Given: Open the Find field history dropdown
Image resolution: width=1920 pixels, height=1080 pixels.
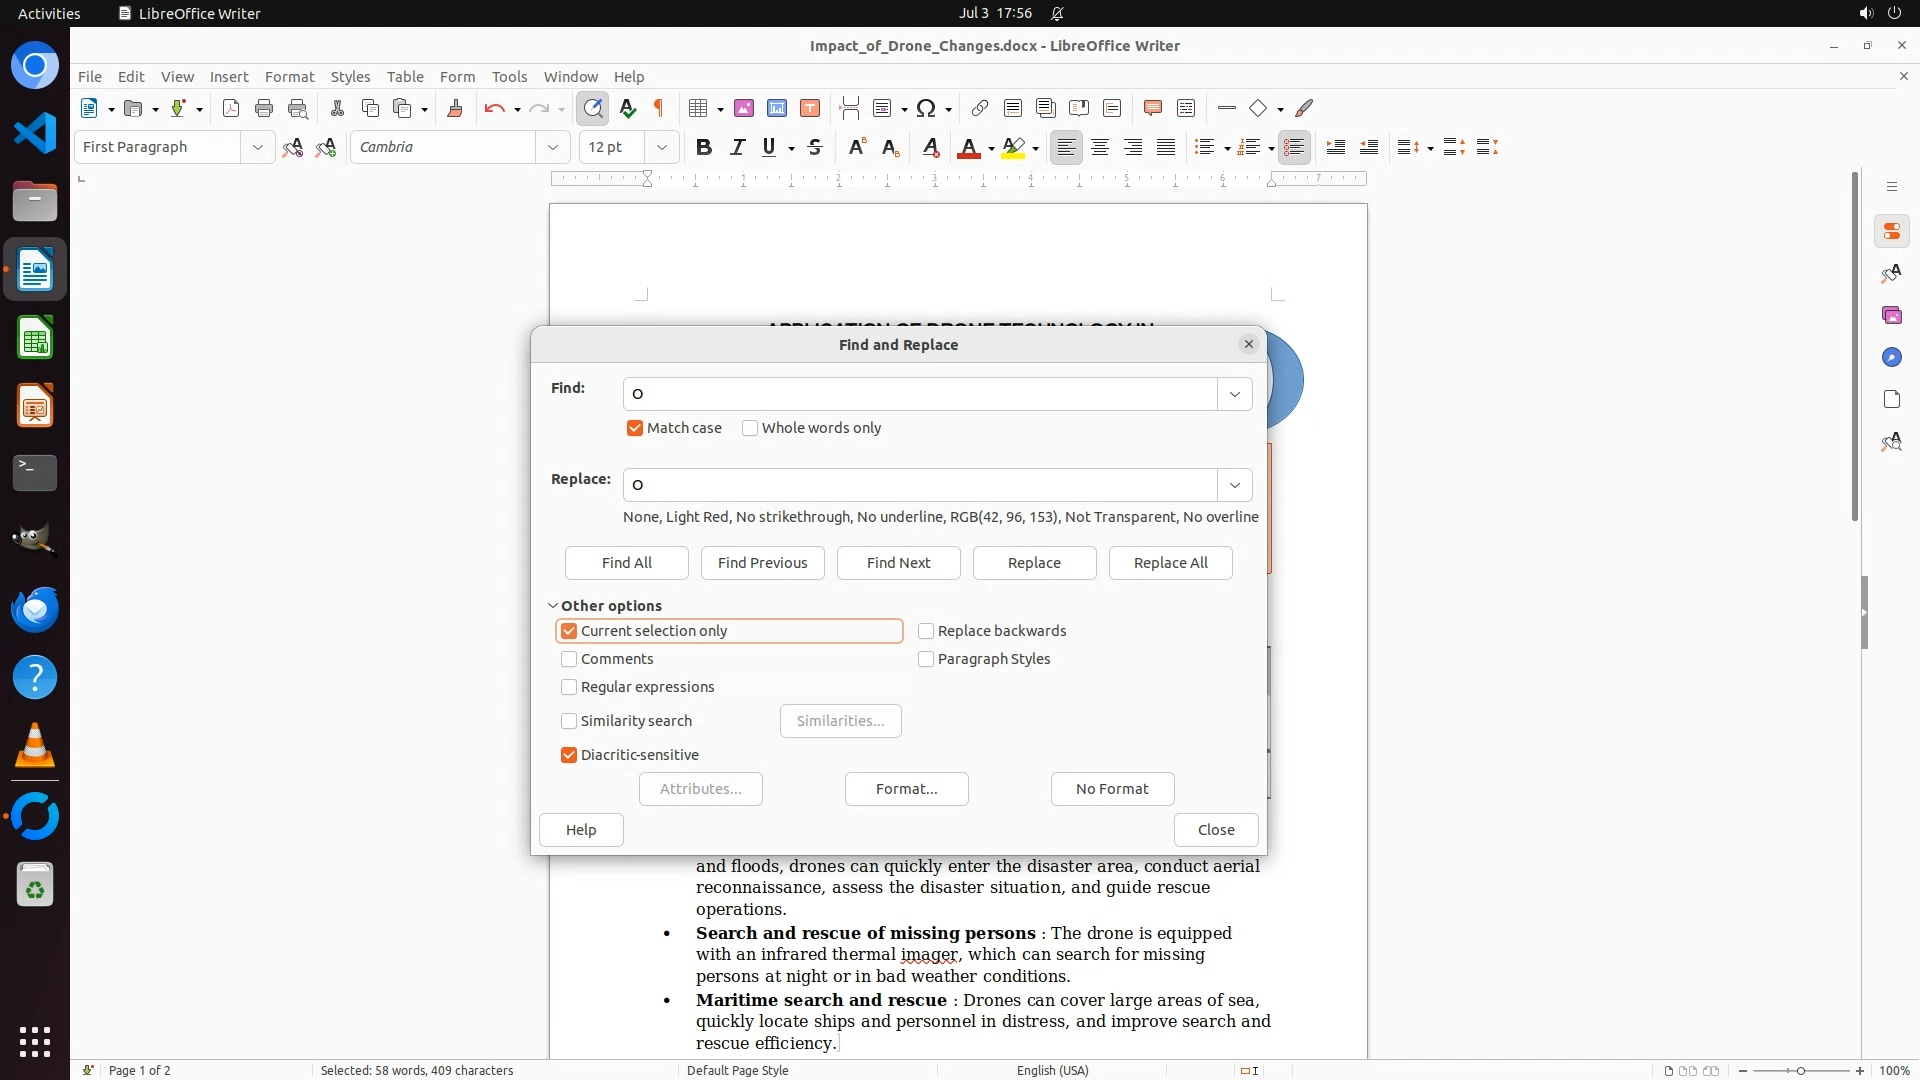Looking at the screenshot, I should [x=1235, y=394].
